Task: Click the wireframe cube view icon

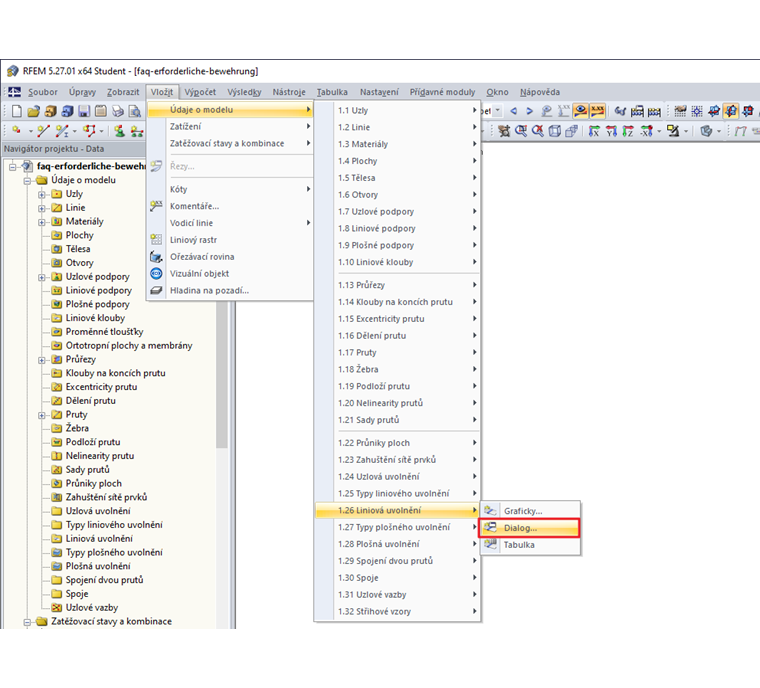Action: (x=555, y=130)
